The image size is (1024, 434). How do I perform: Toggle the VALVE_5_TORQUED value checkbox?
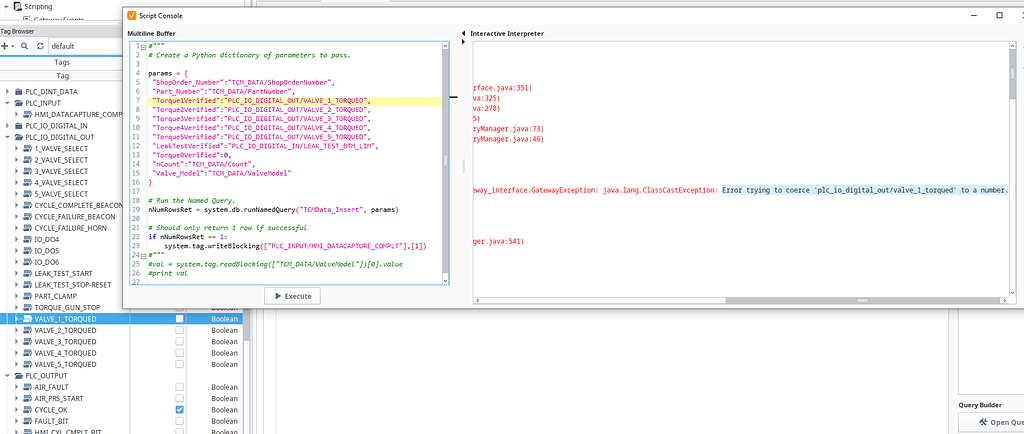tap(180, 364)
